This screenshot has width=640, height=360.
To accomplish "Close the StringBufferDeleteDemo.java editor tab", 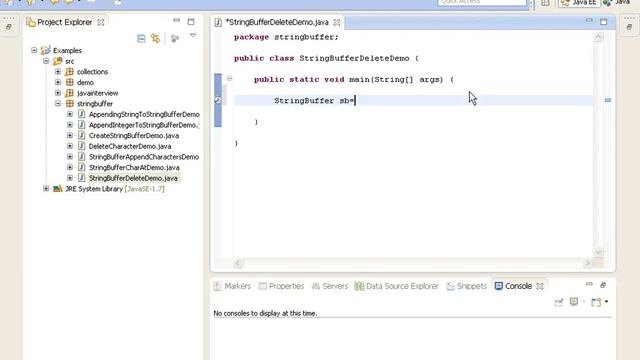I will [337, 22].
